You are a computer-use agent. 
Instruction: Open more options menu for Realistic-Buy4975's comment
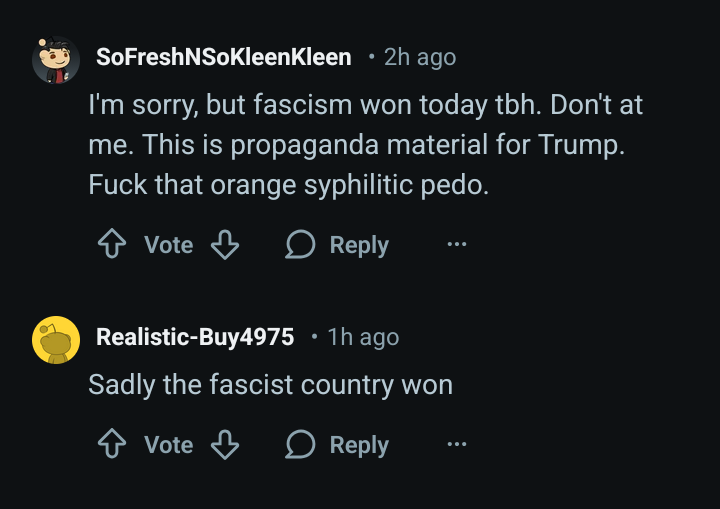(x=456, y=445)
